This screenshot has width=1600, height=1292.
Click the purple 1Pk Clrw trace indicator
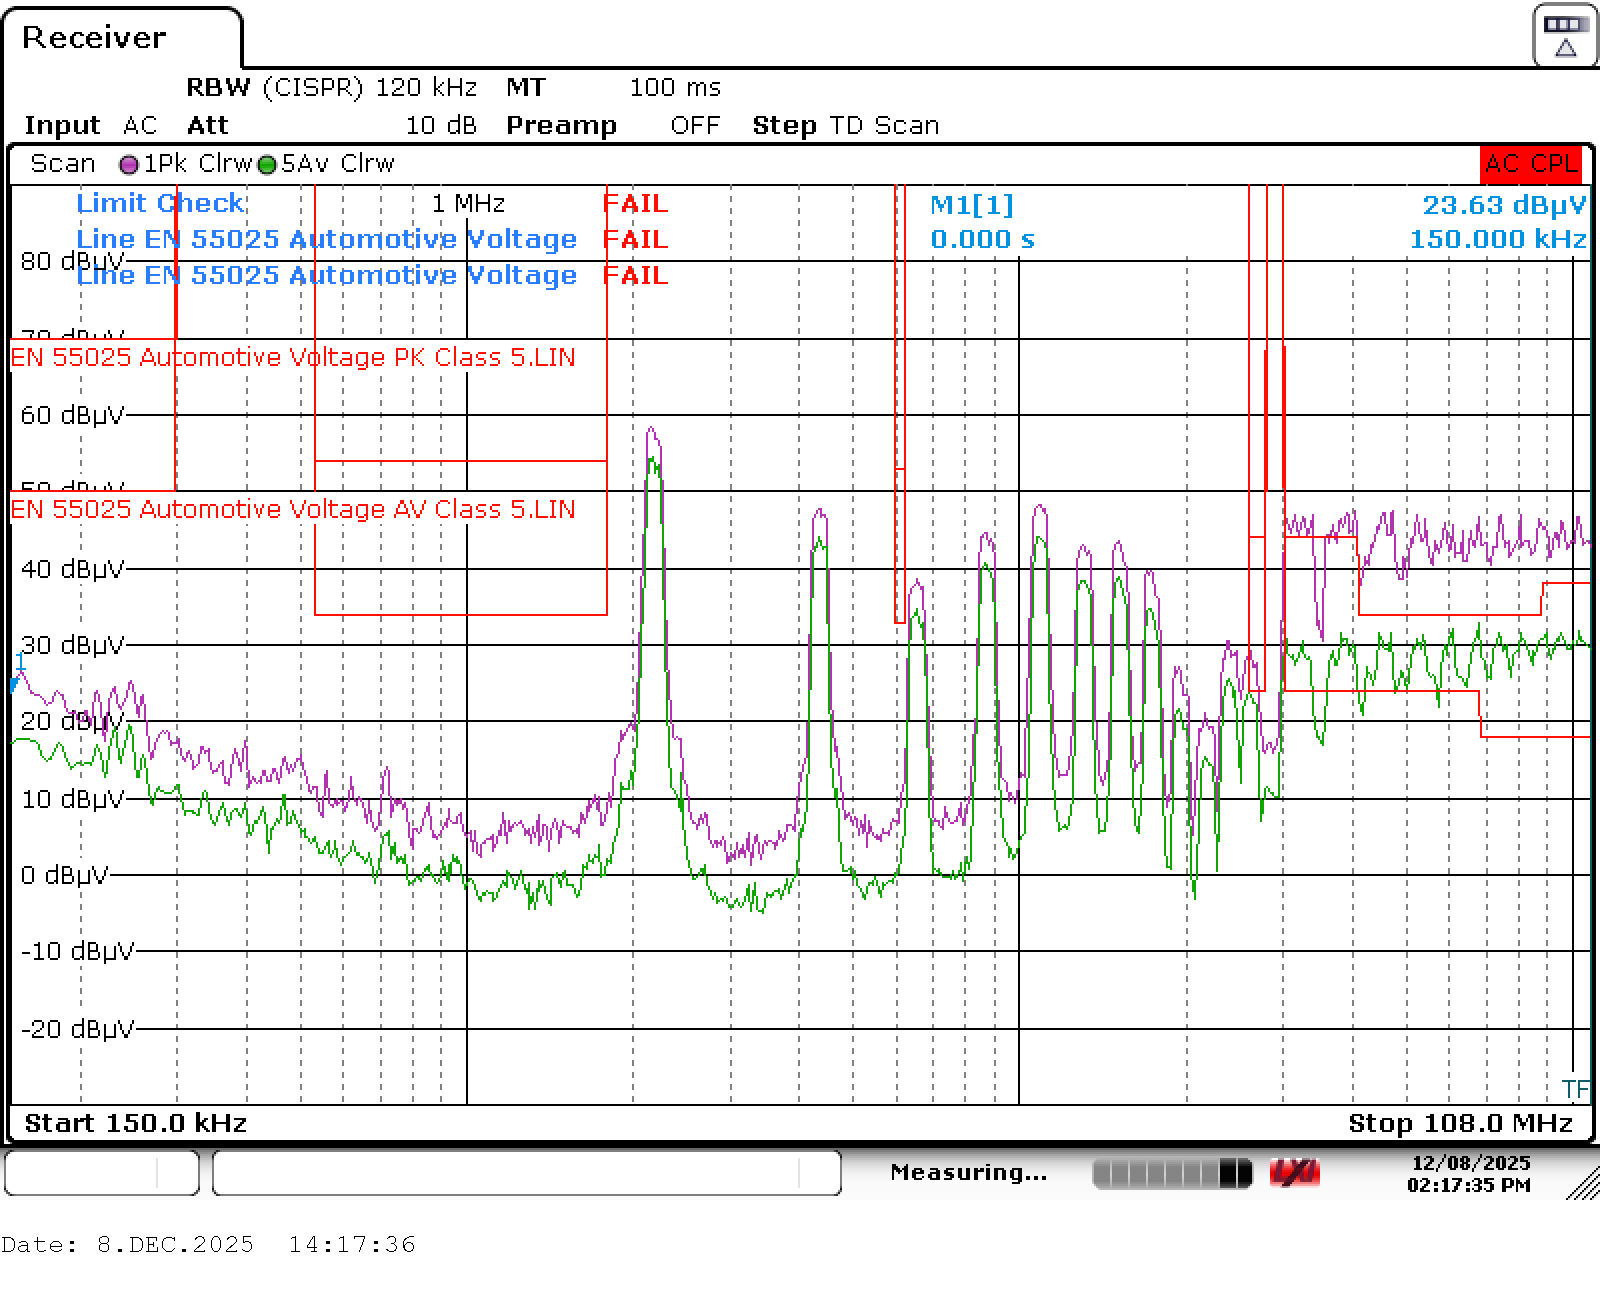pyautogui.click(x=129, y=165)
